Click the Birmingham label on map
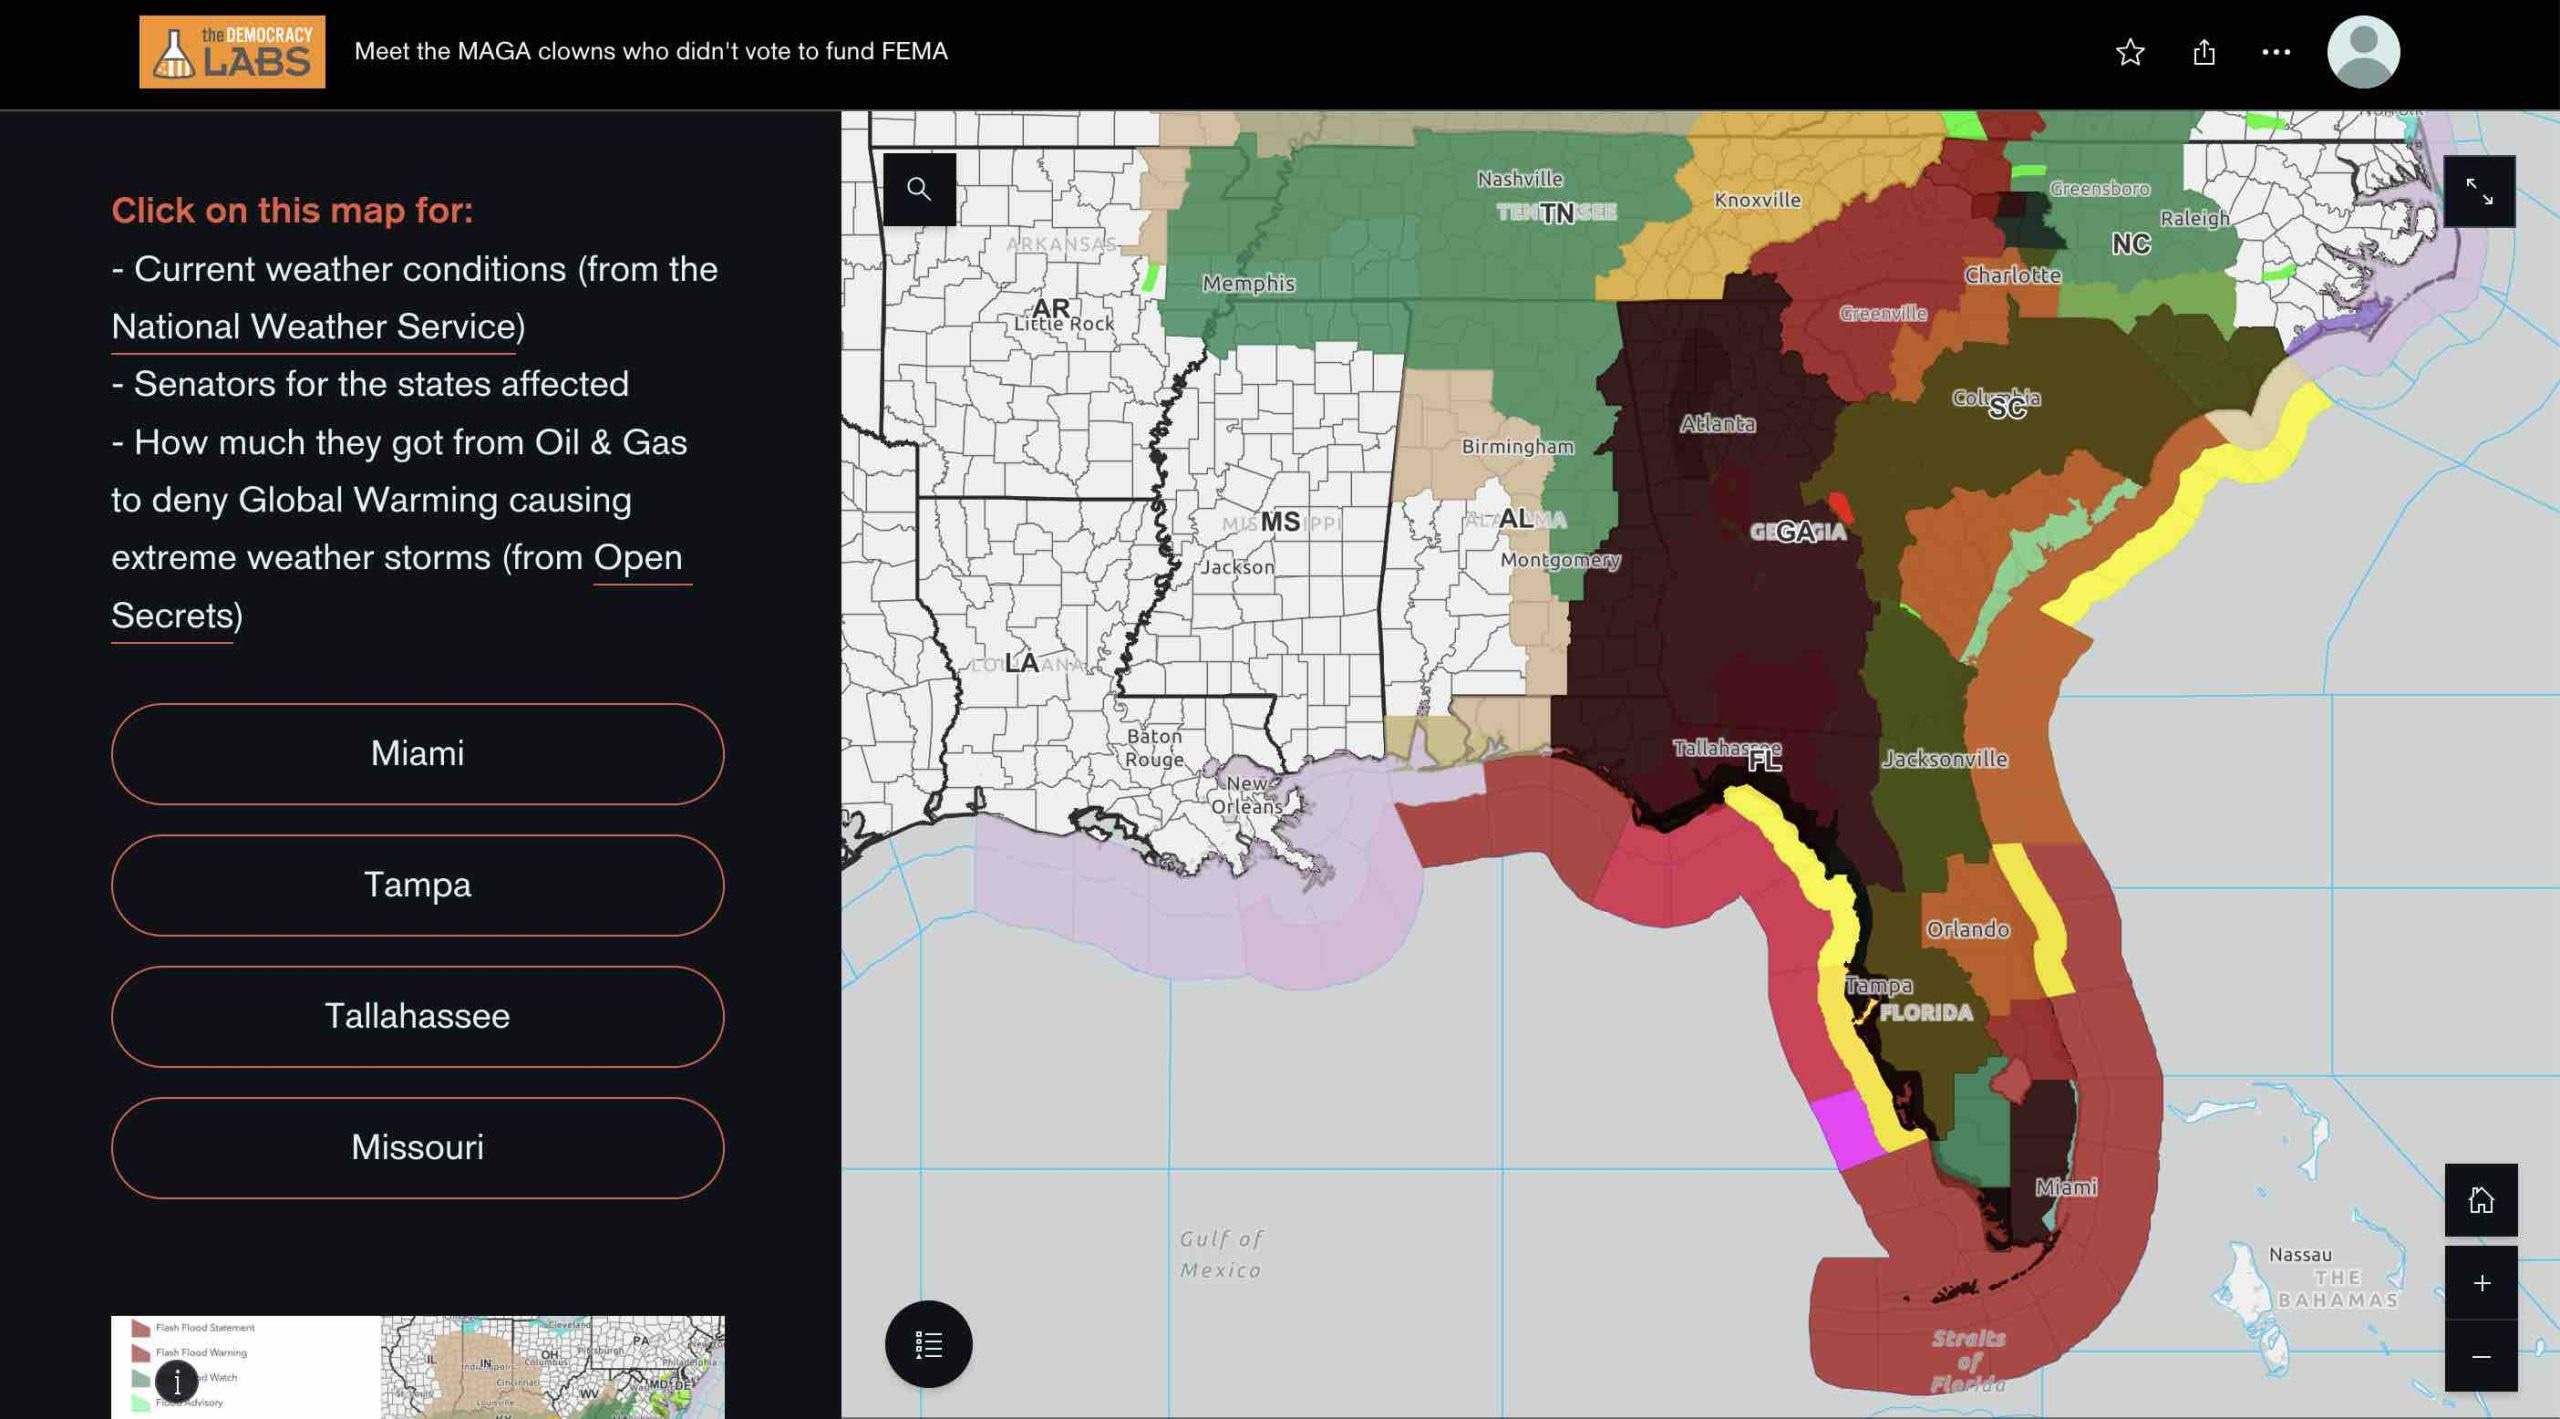The image size is (2560, 1419). click(1517, 447)
